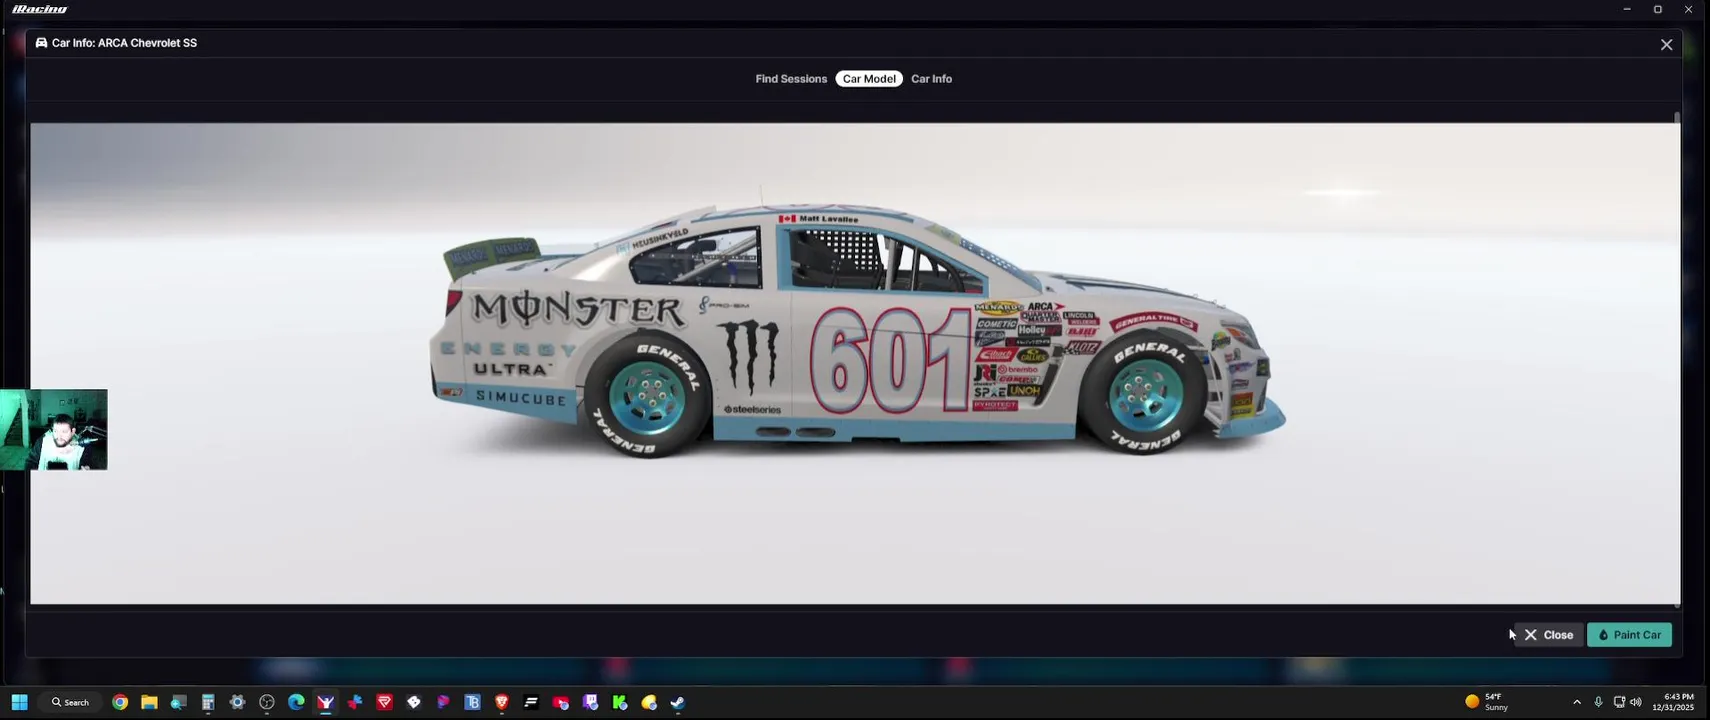This screenshot has height=720, width=1710.
Task: Open OBS Studio from taskbar
Action: click(267, 702)
